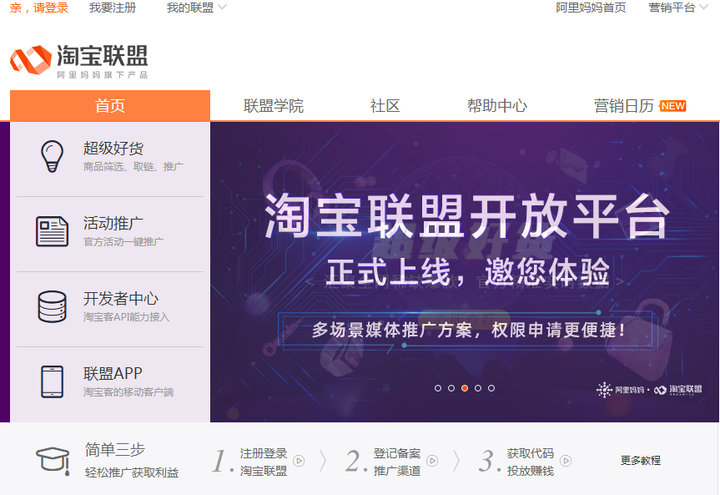This screenshot has height=495, width=720.
Task: Click the 活动推广 newspaper icon
Action: [52, 231]
